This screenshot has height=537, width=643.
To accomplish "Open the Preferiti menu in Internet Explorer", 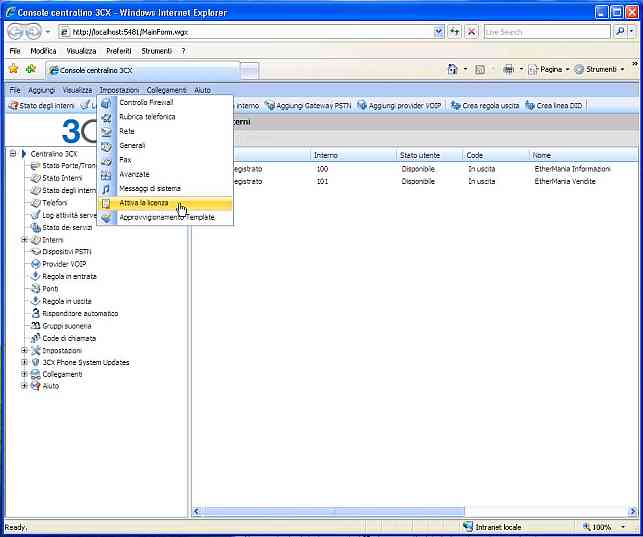I will [x=119, y=51].
